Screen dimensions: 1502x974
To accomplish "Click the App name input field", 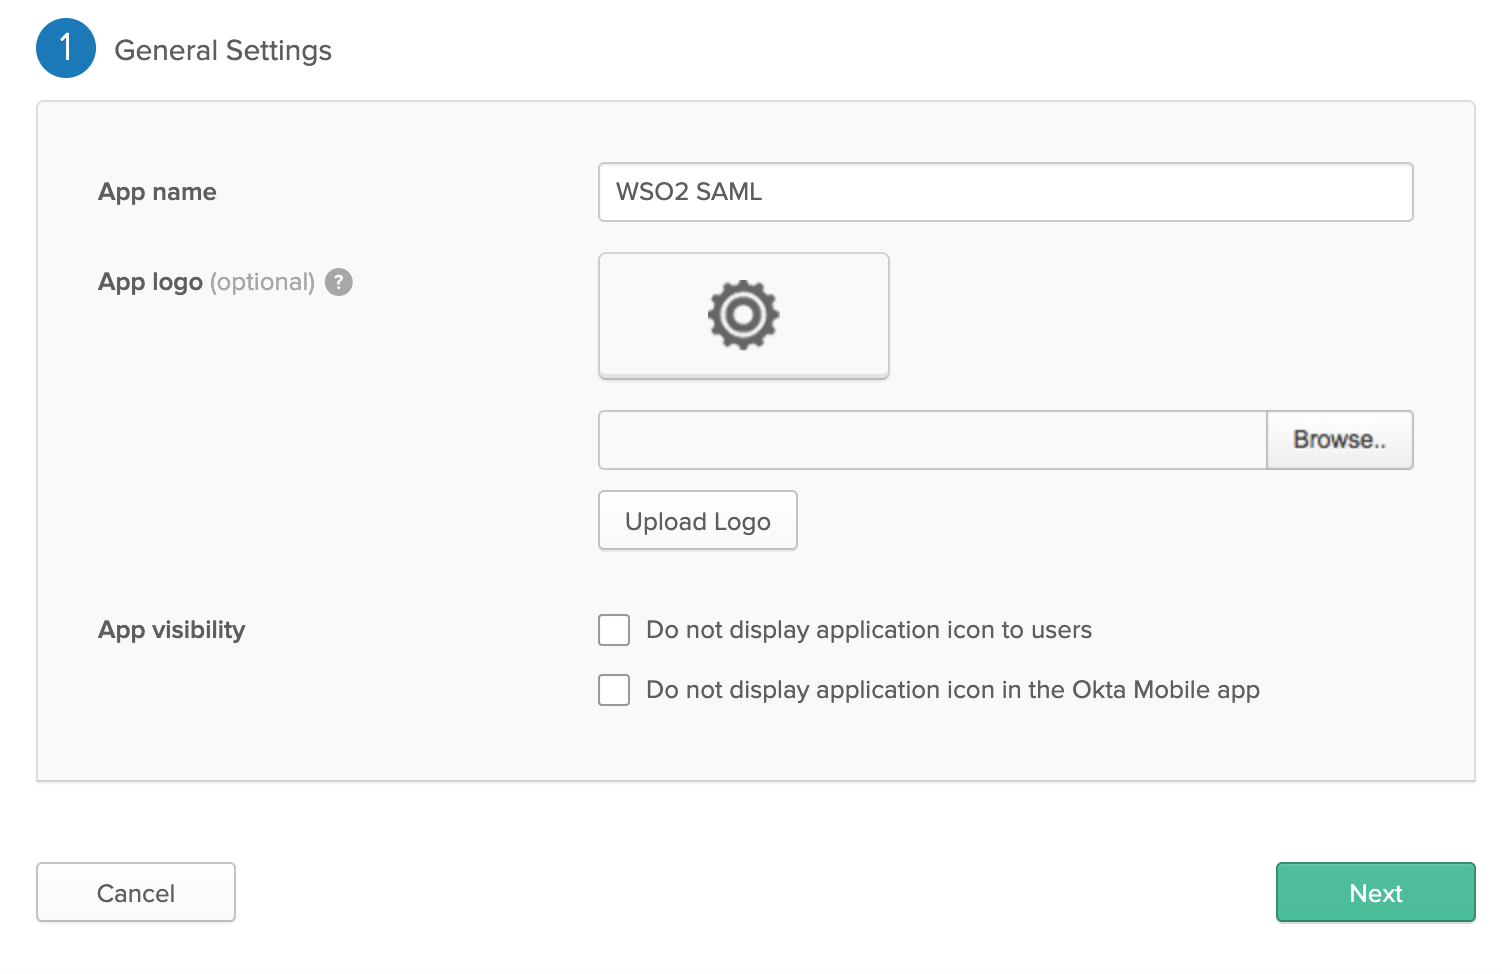I will point(1005,192).
